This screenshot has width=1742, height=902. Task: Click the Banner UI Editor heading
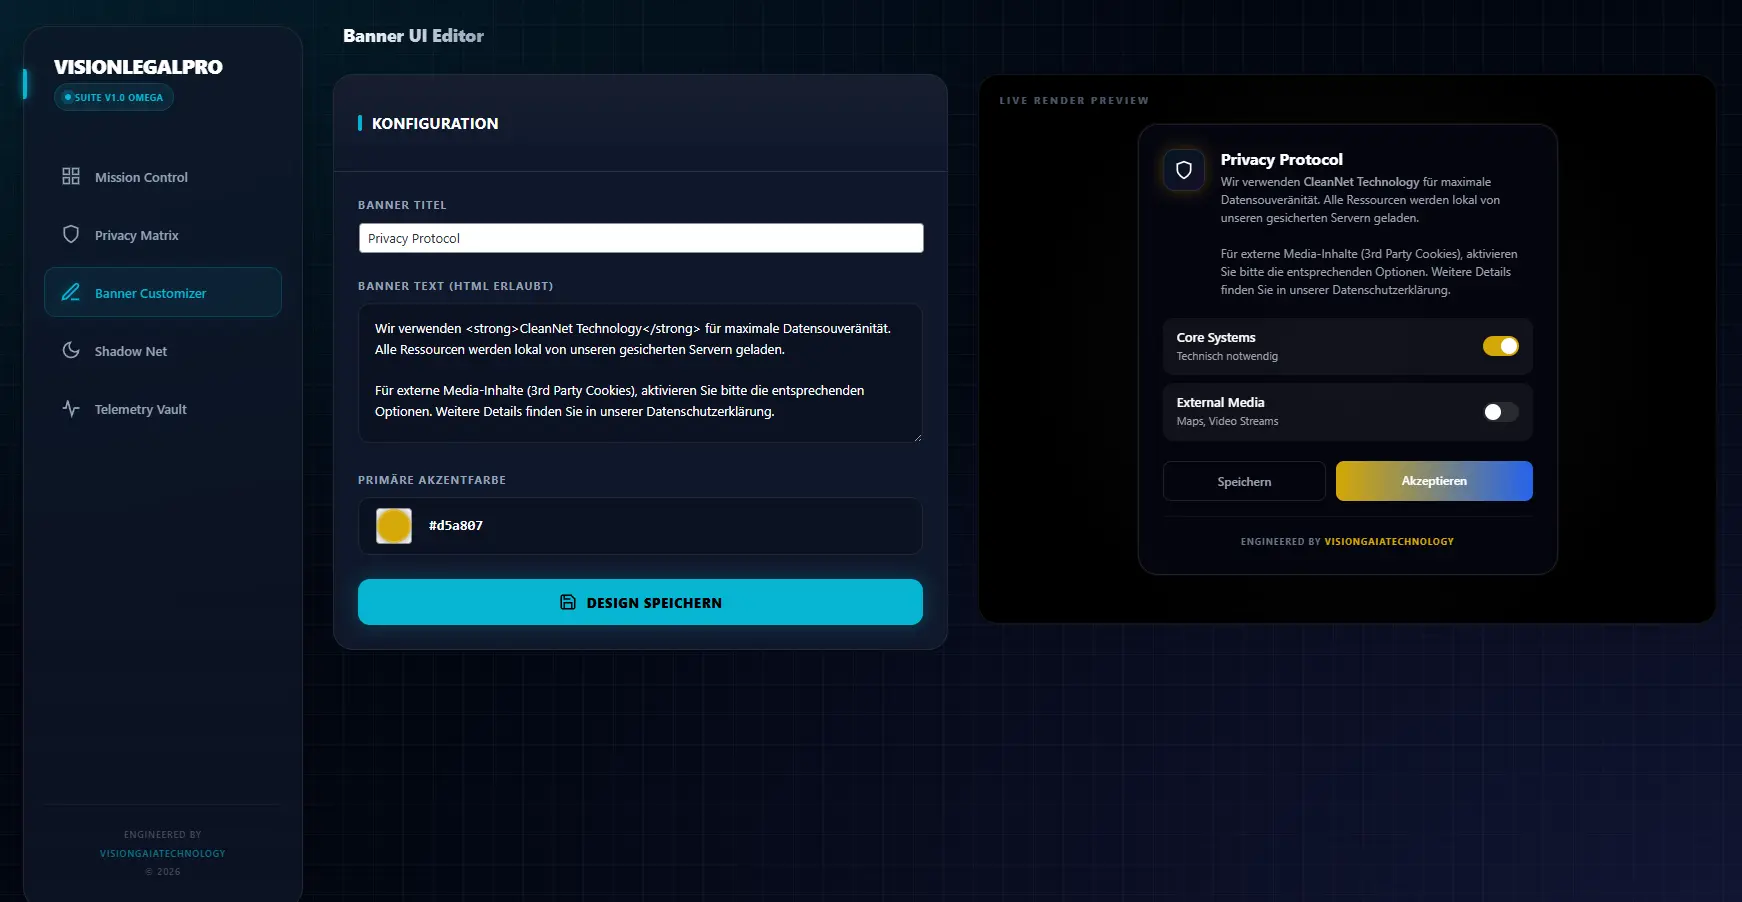pyautogui.click(x=413, y=36)
